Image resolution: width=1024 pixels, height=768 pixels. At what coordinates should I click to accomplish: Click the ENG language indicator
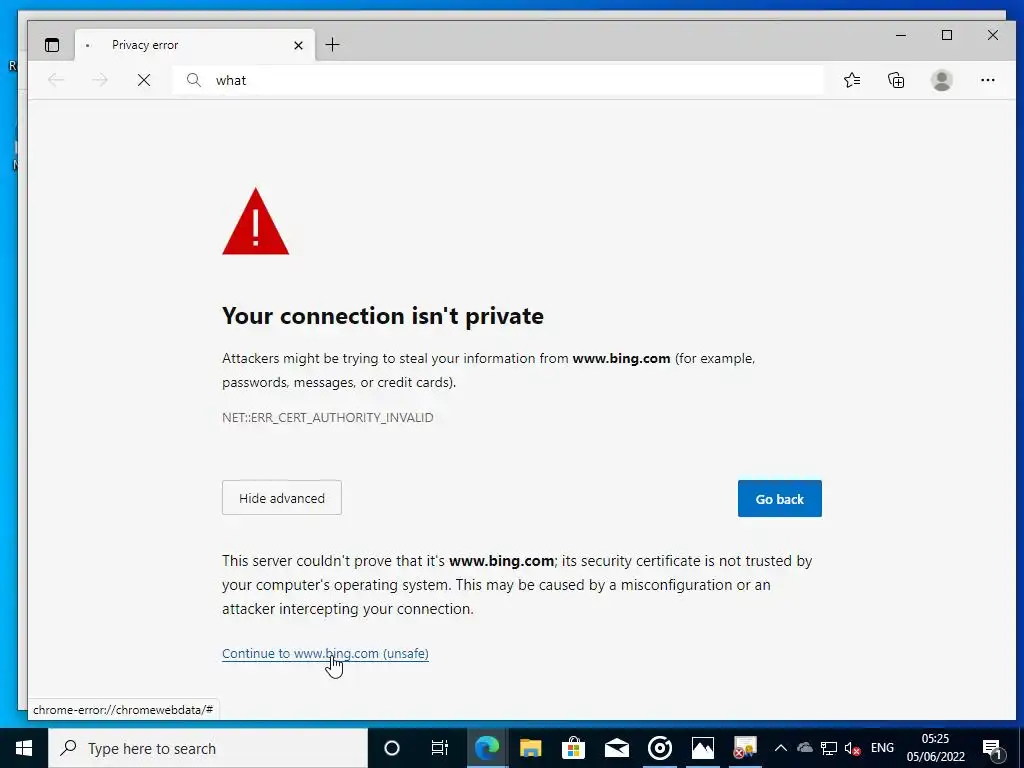click(882, 748)
